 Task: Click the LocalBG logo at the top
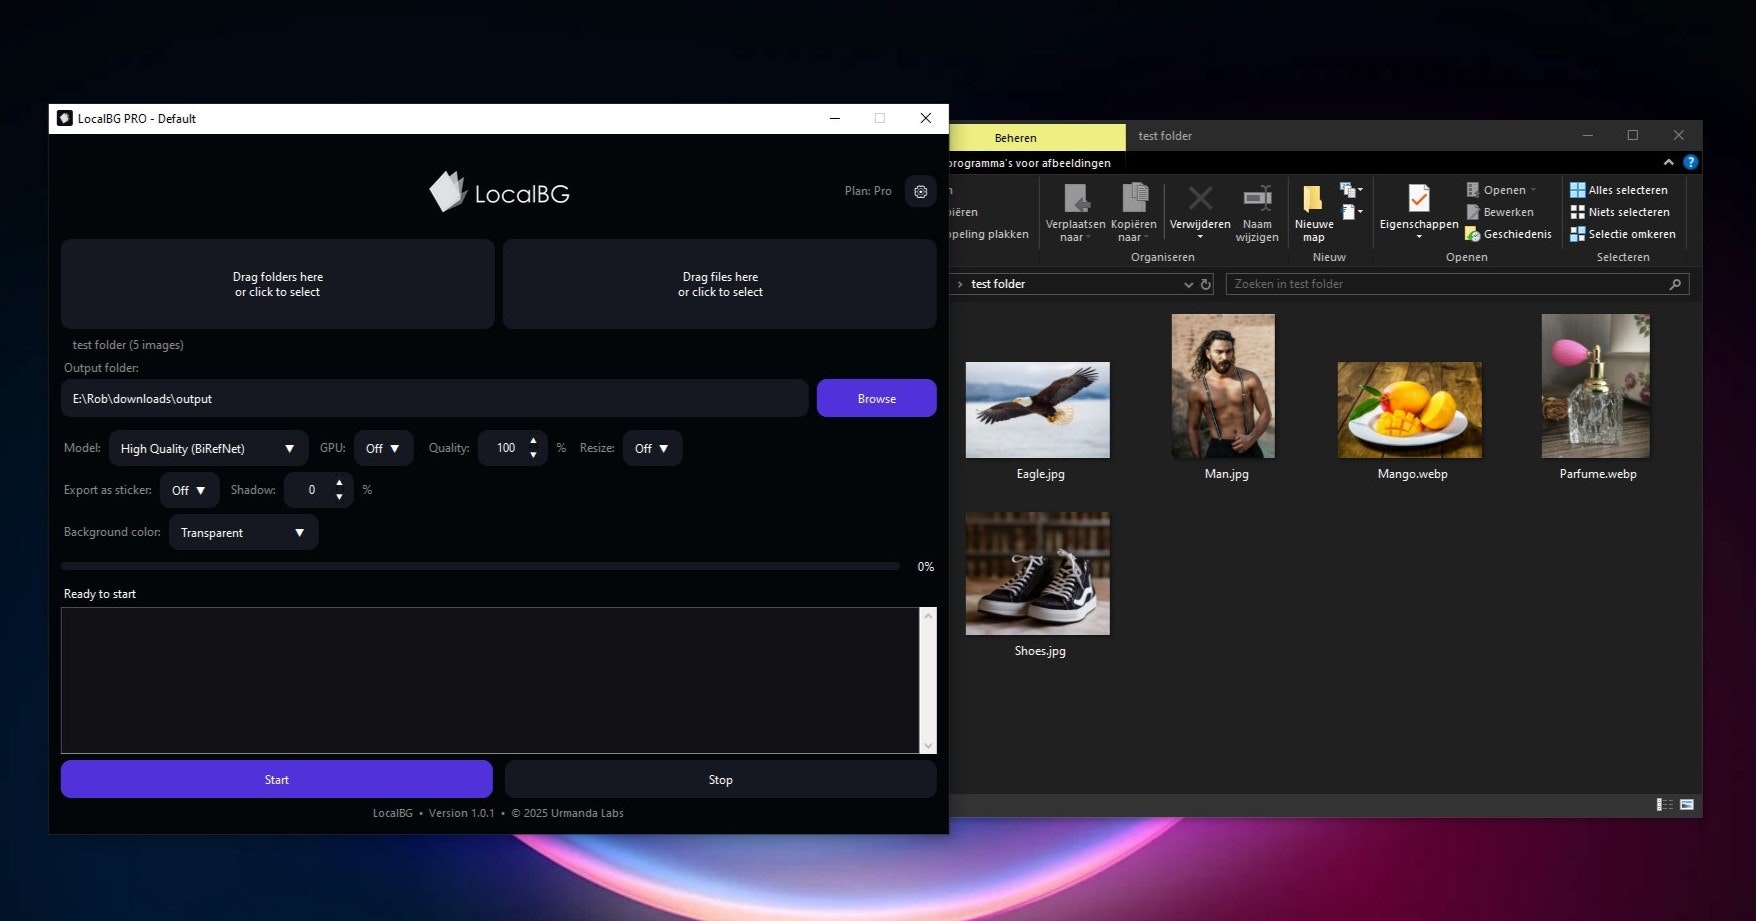(x=499, y=191)
